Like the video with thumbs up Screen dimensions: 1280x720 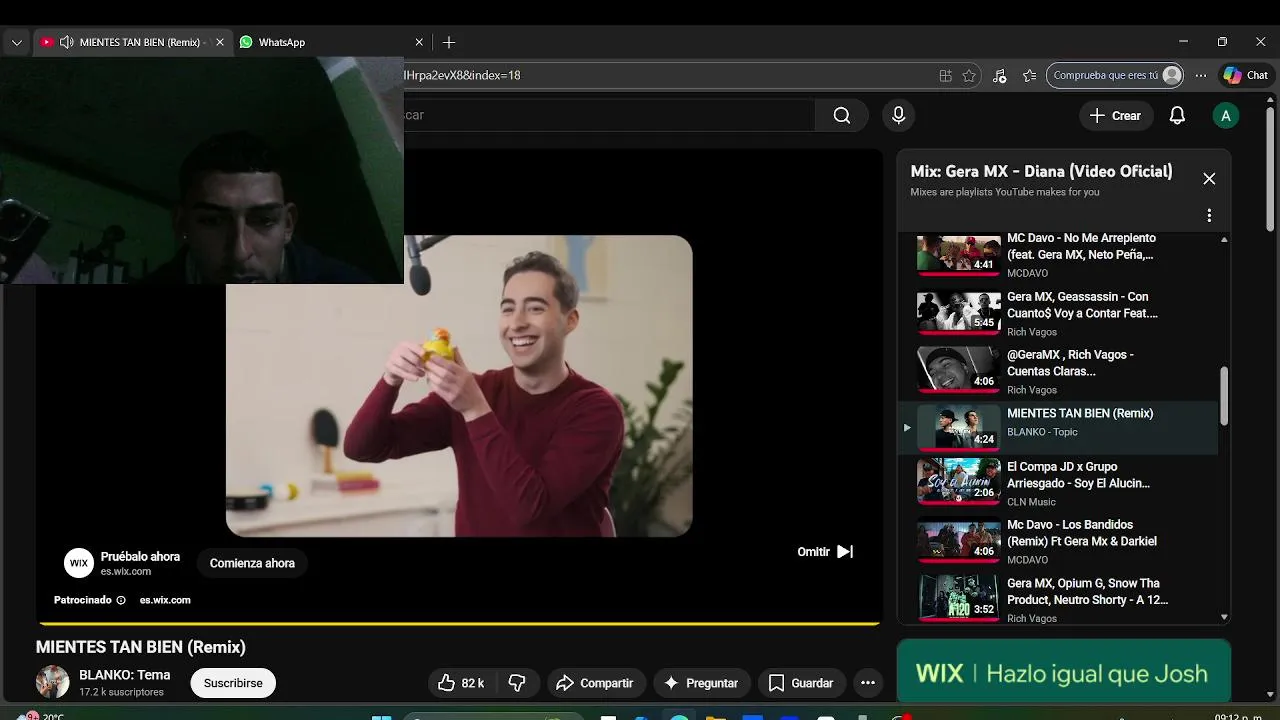(x=461, y=683)
